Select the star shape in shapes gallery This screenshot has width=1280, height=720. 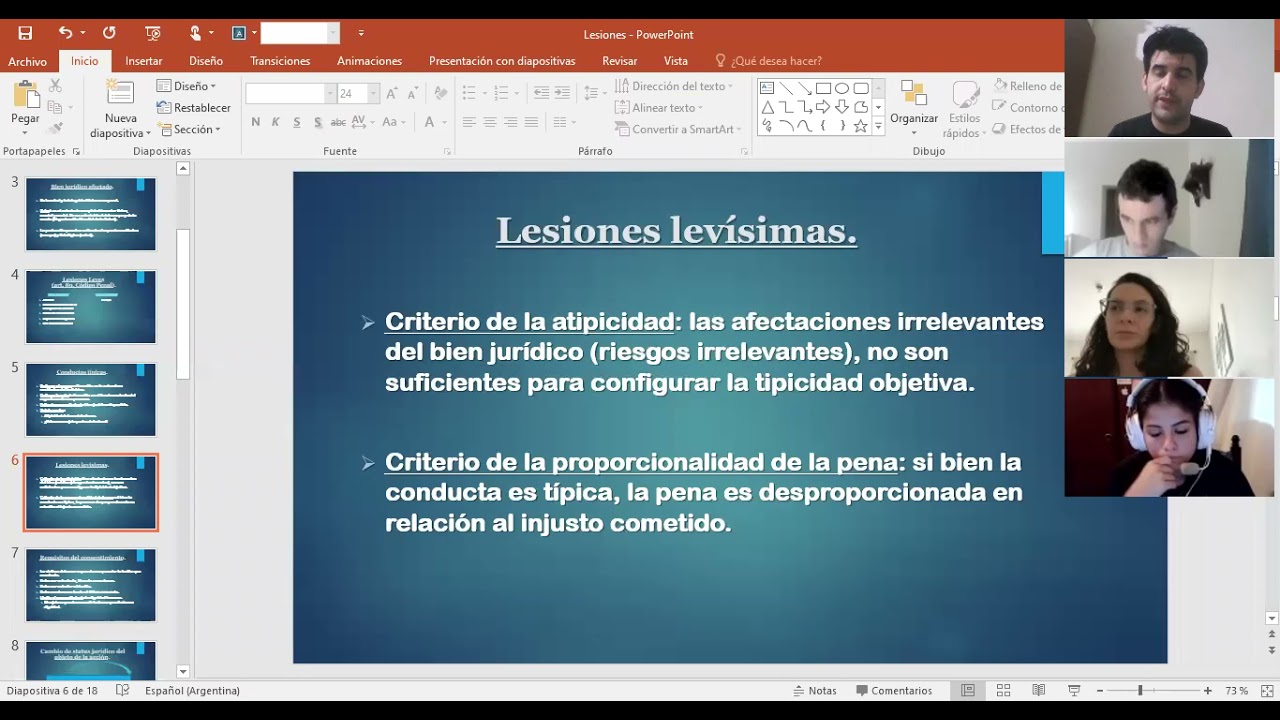tap(860, 126)
